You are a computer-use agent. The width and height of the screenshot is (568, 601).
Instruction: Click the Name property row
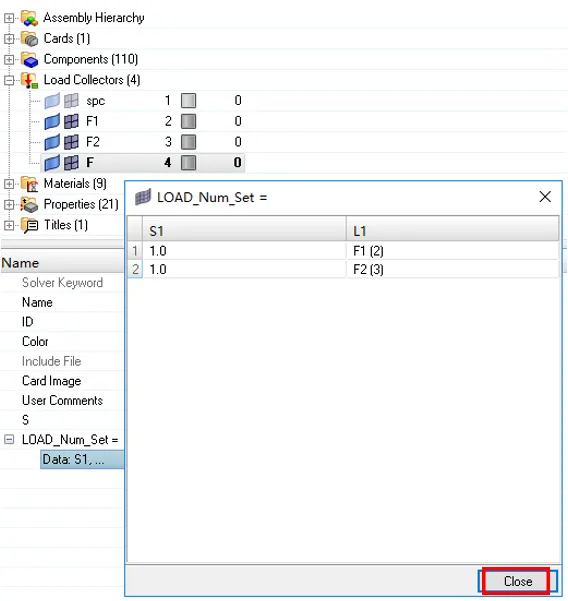[x=62, y=302]
